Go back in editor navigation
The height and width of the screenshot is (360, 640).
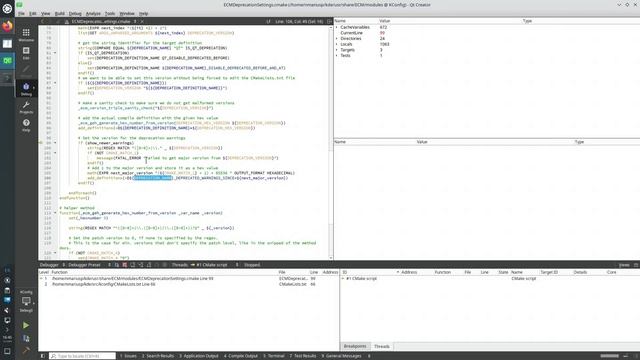click(x=42, y=21)
